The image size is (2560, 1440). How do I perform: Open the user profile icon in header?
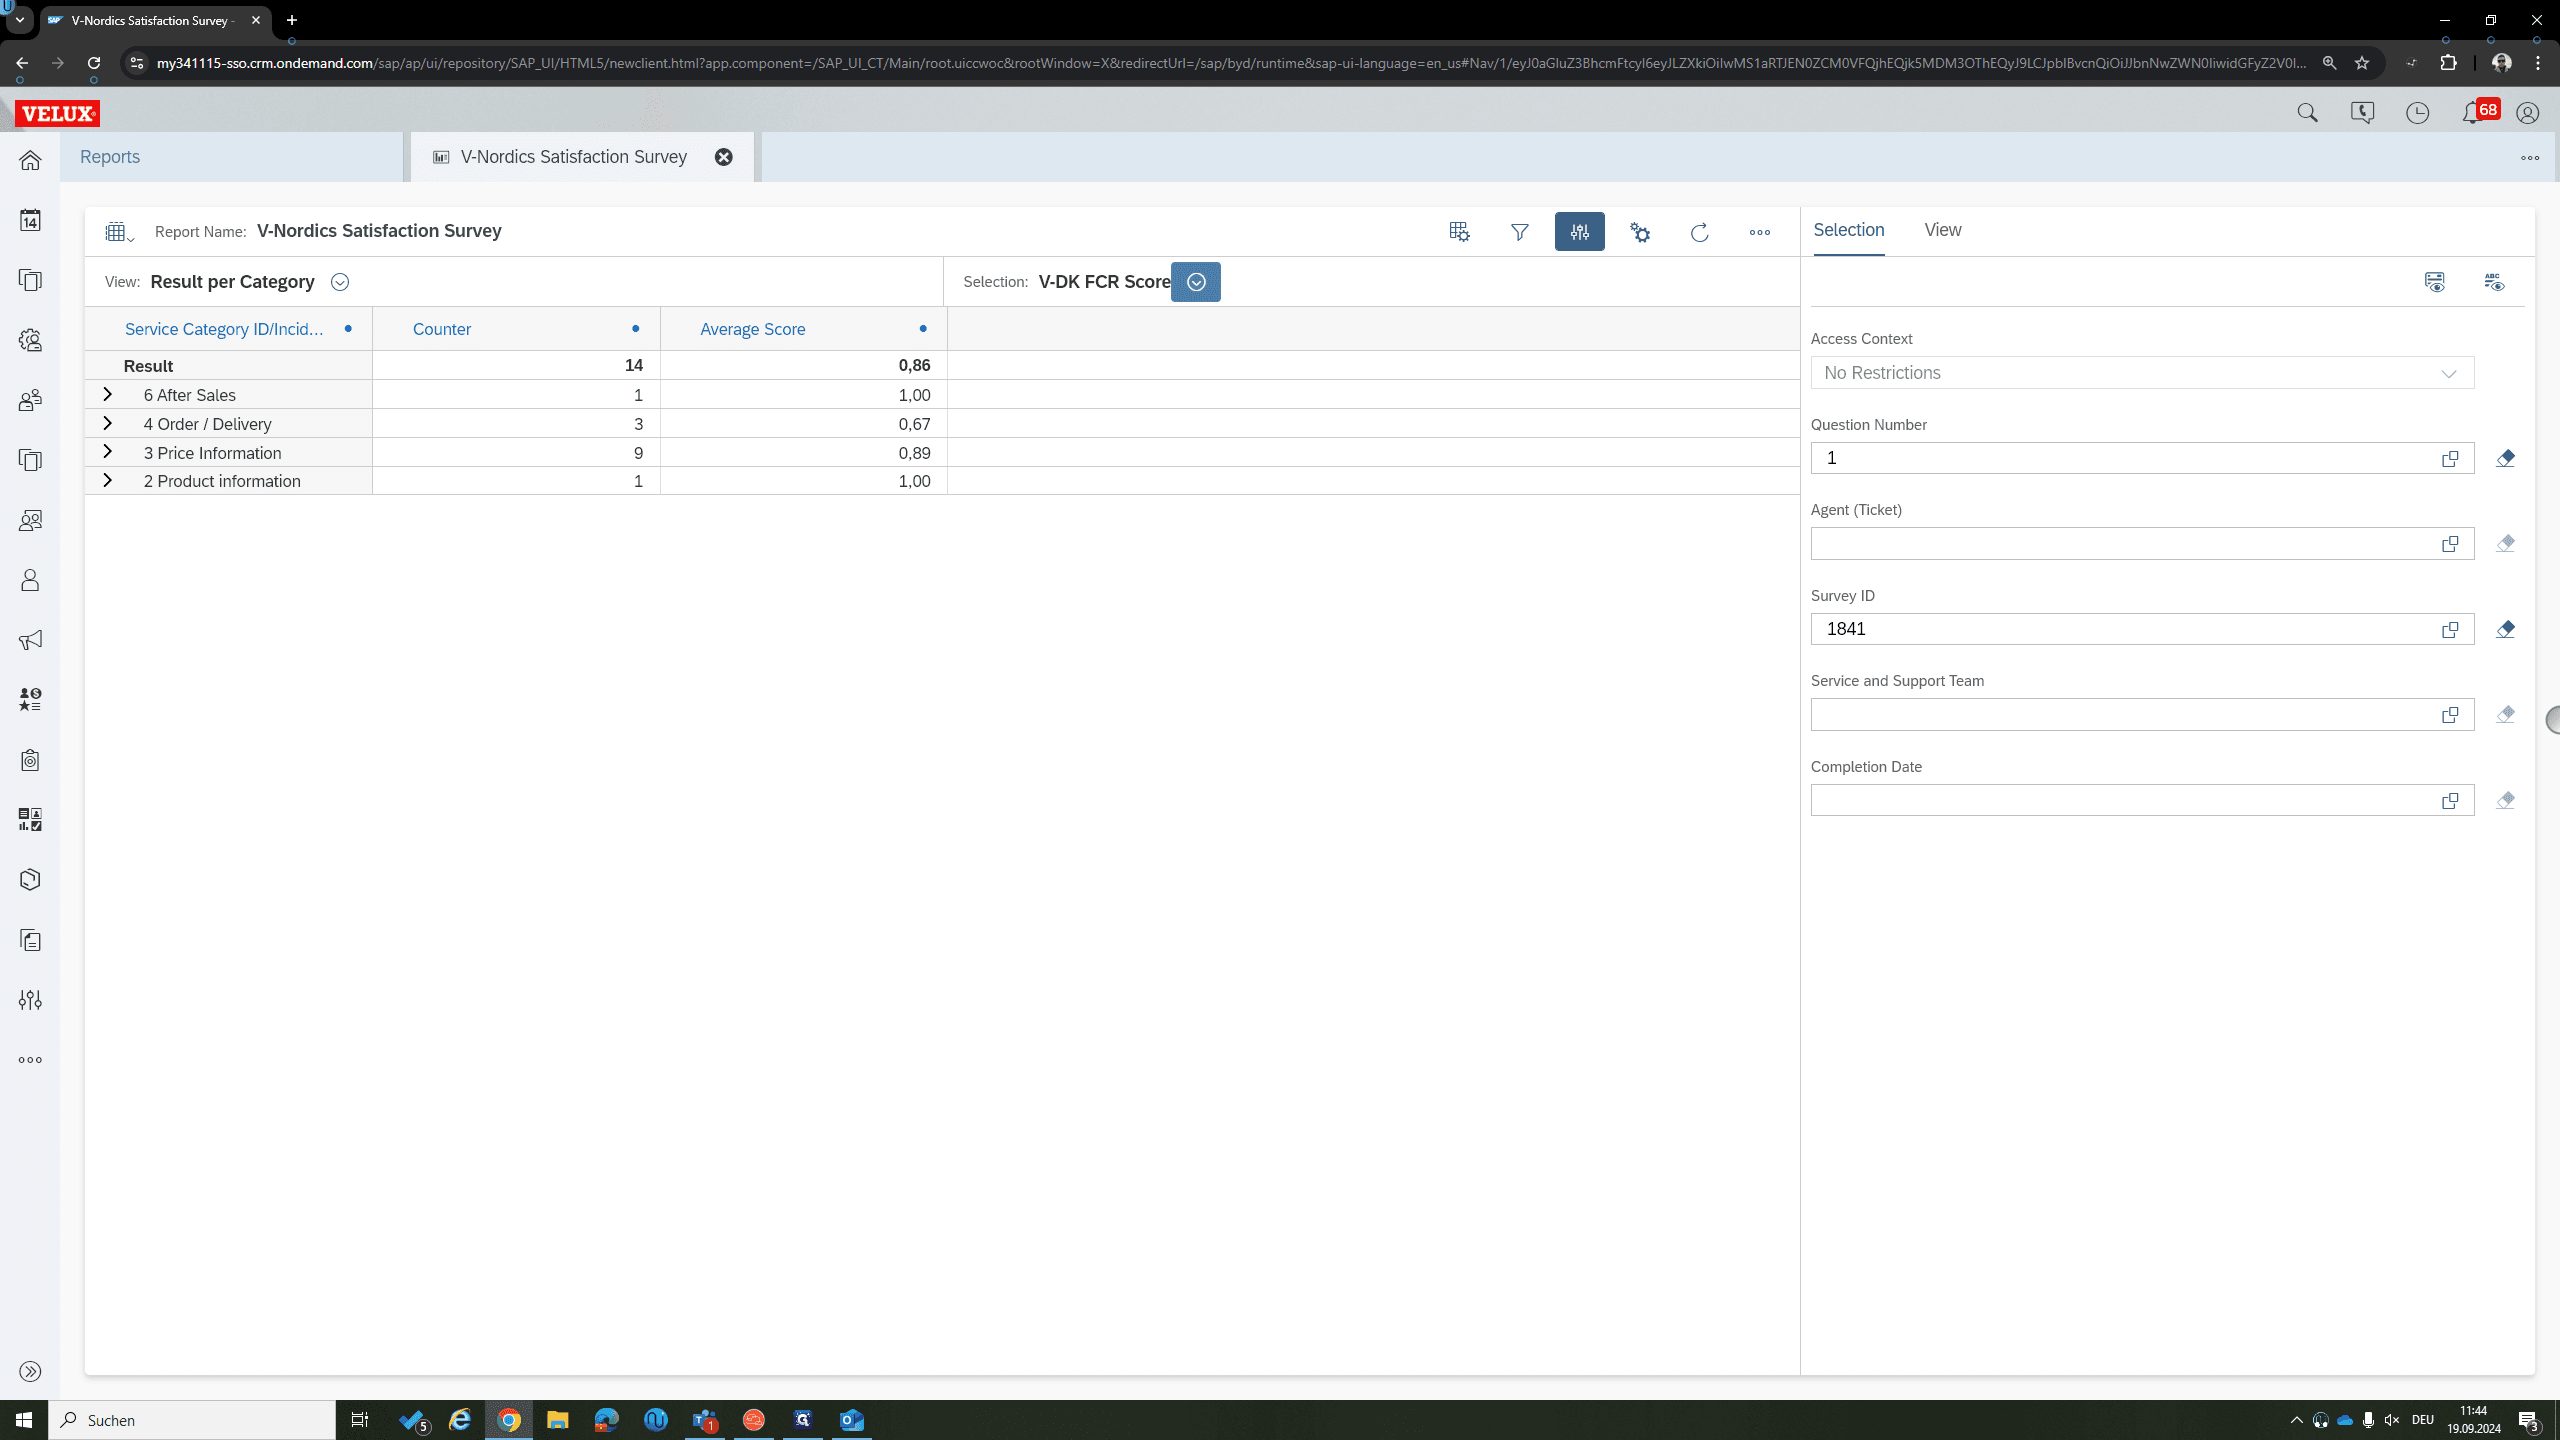point(2527,113)
